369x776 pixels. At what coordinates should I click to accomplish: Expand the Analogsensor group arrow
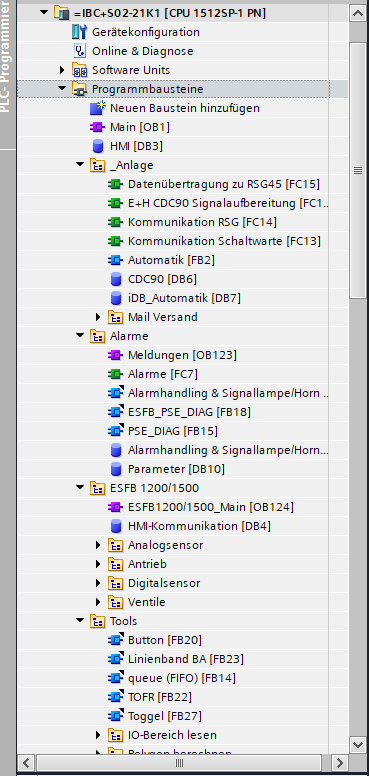(x=98, y=545)
